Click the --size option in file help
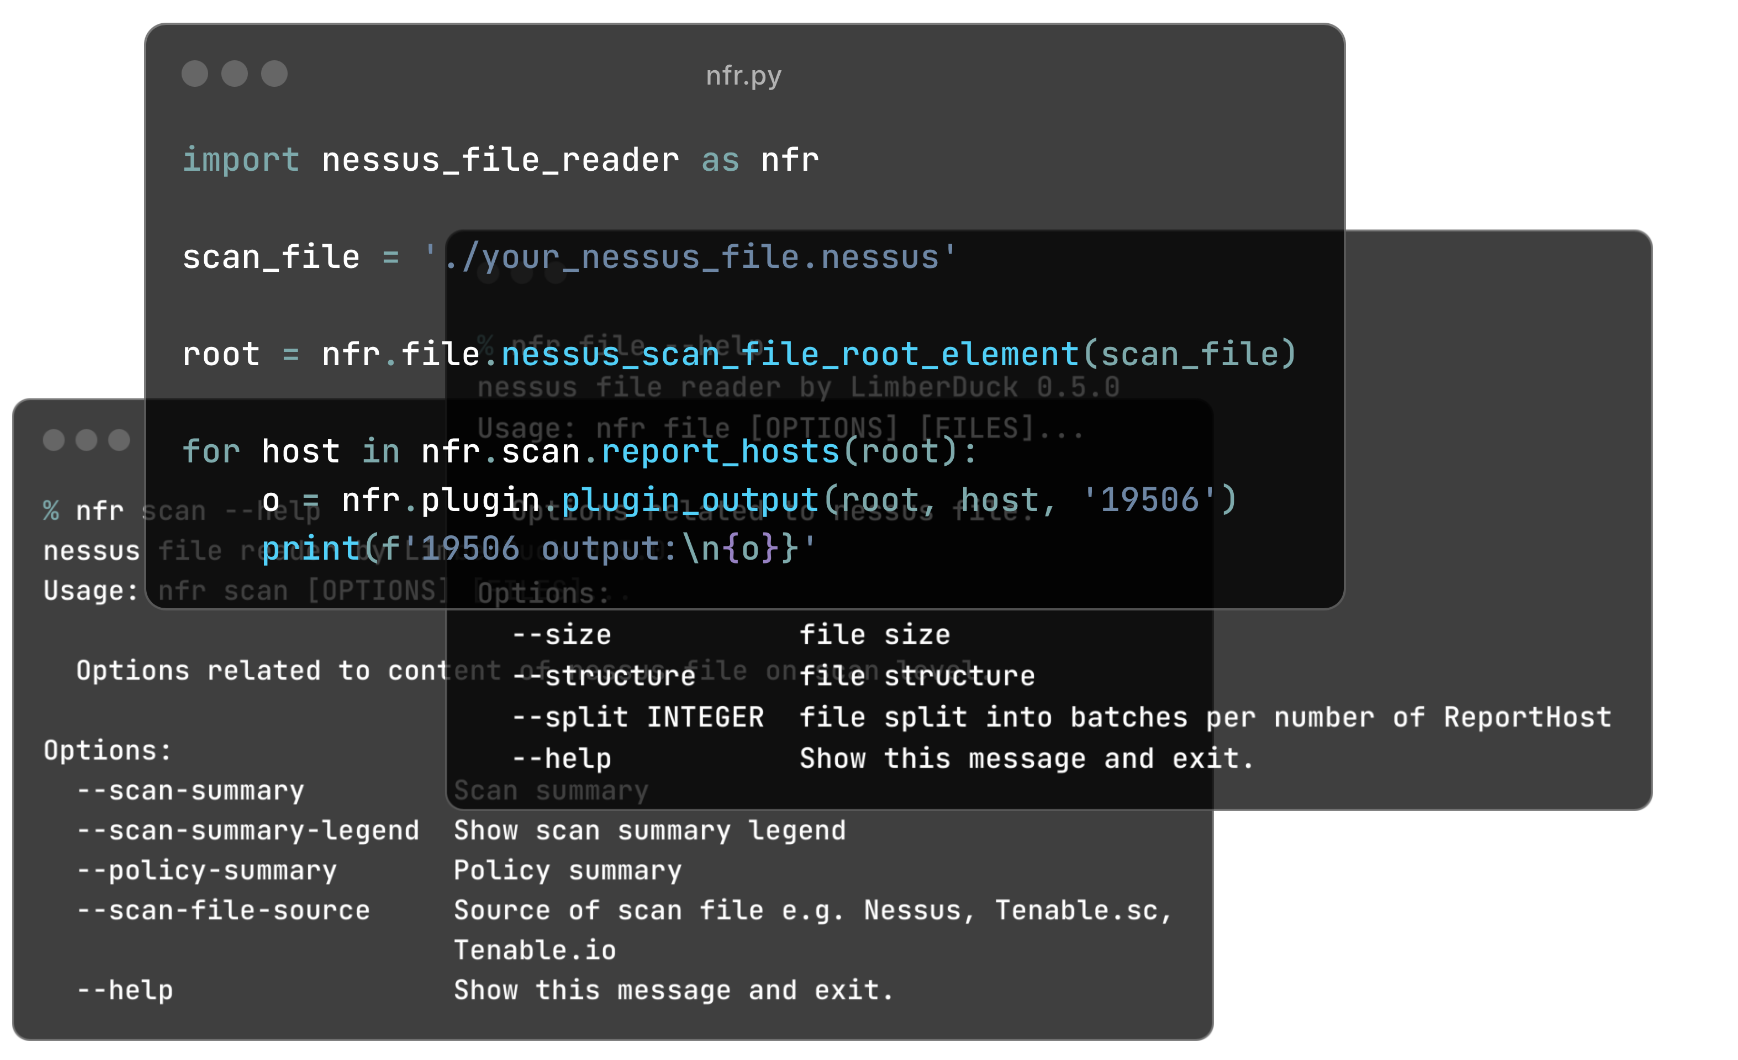The width and height of the screenshot is (1738, 1060). tap(561, 635)
